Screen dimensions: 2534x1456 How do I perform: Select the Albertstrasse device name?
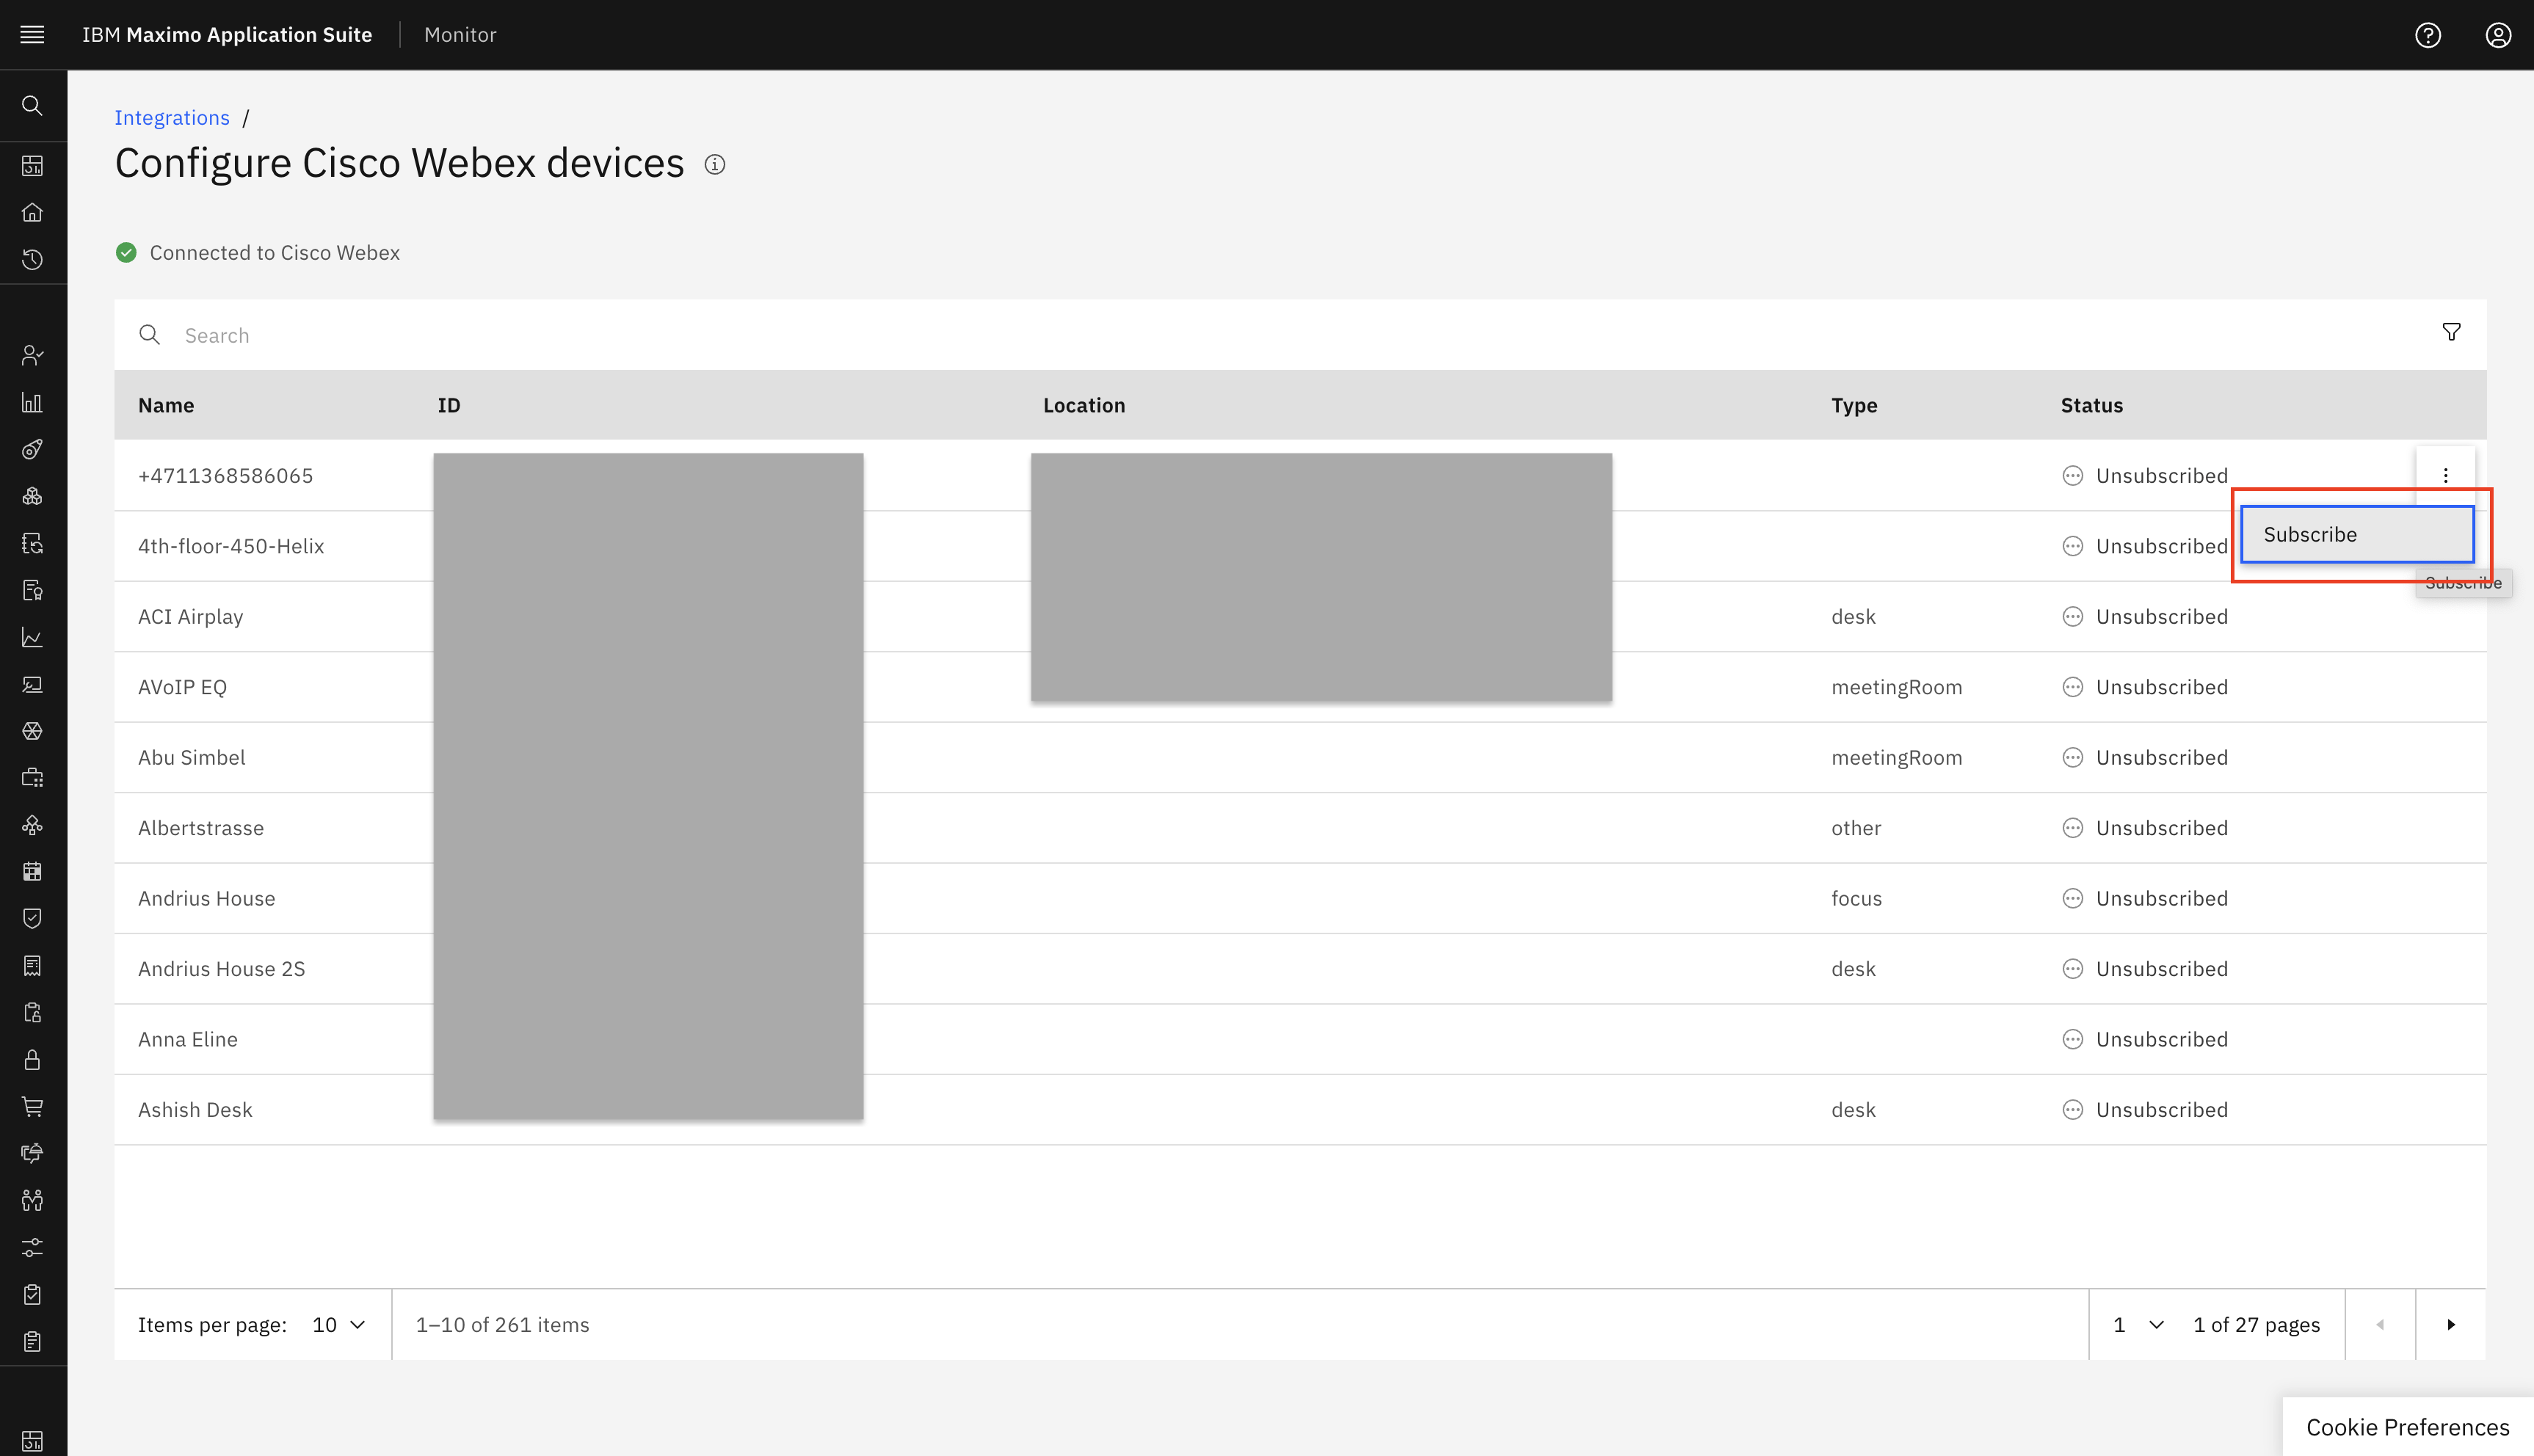[x=201, y=828]
